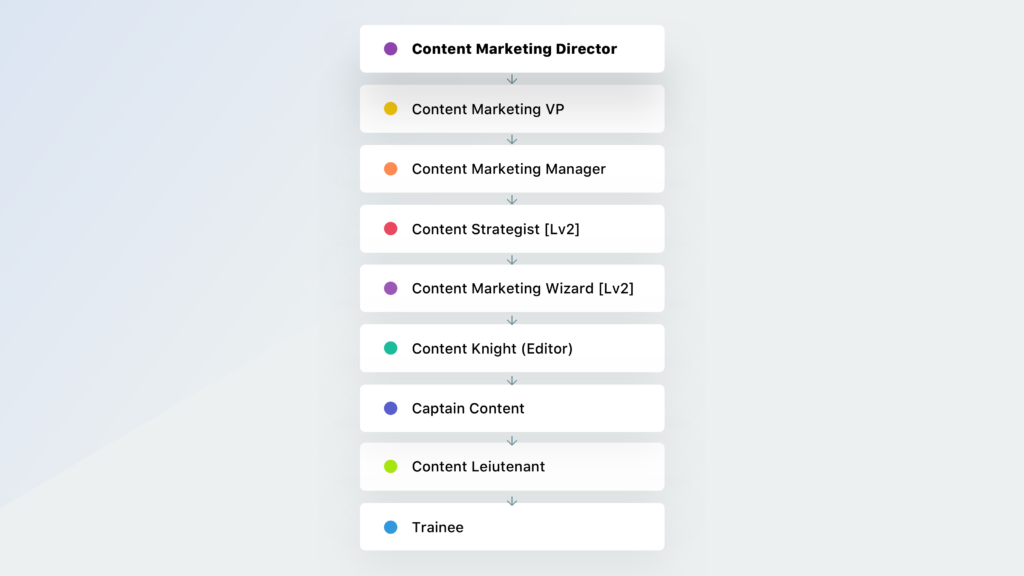
Task: Click the red dot beside Content Strategist
Action: pos(391,229)
